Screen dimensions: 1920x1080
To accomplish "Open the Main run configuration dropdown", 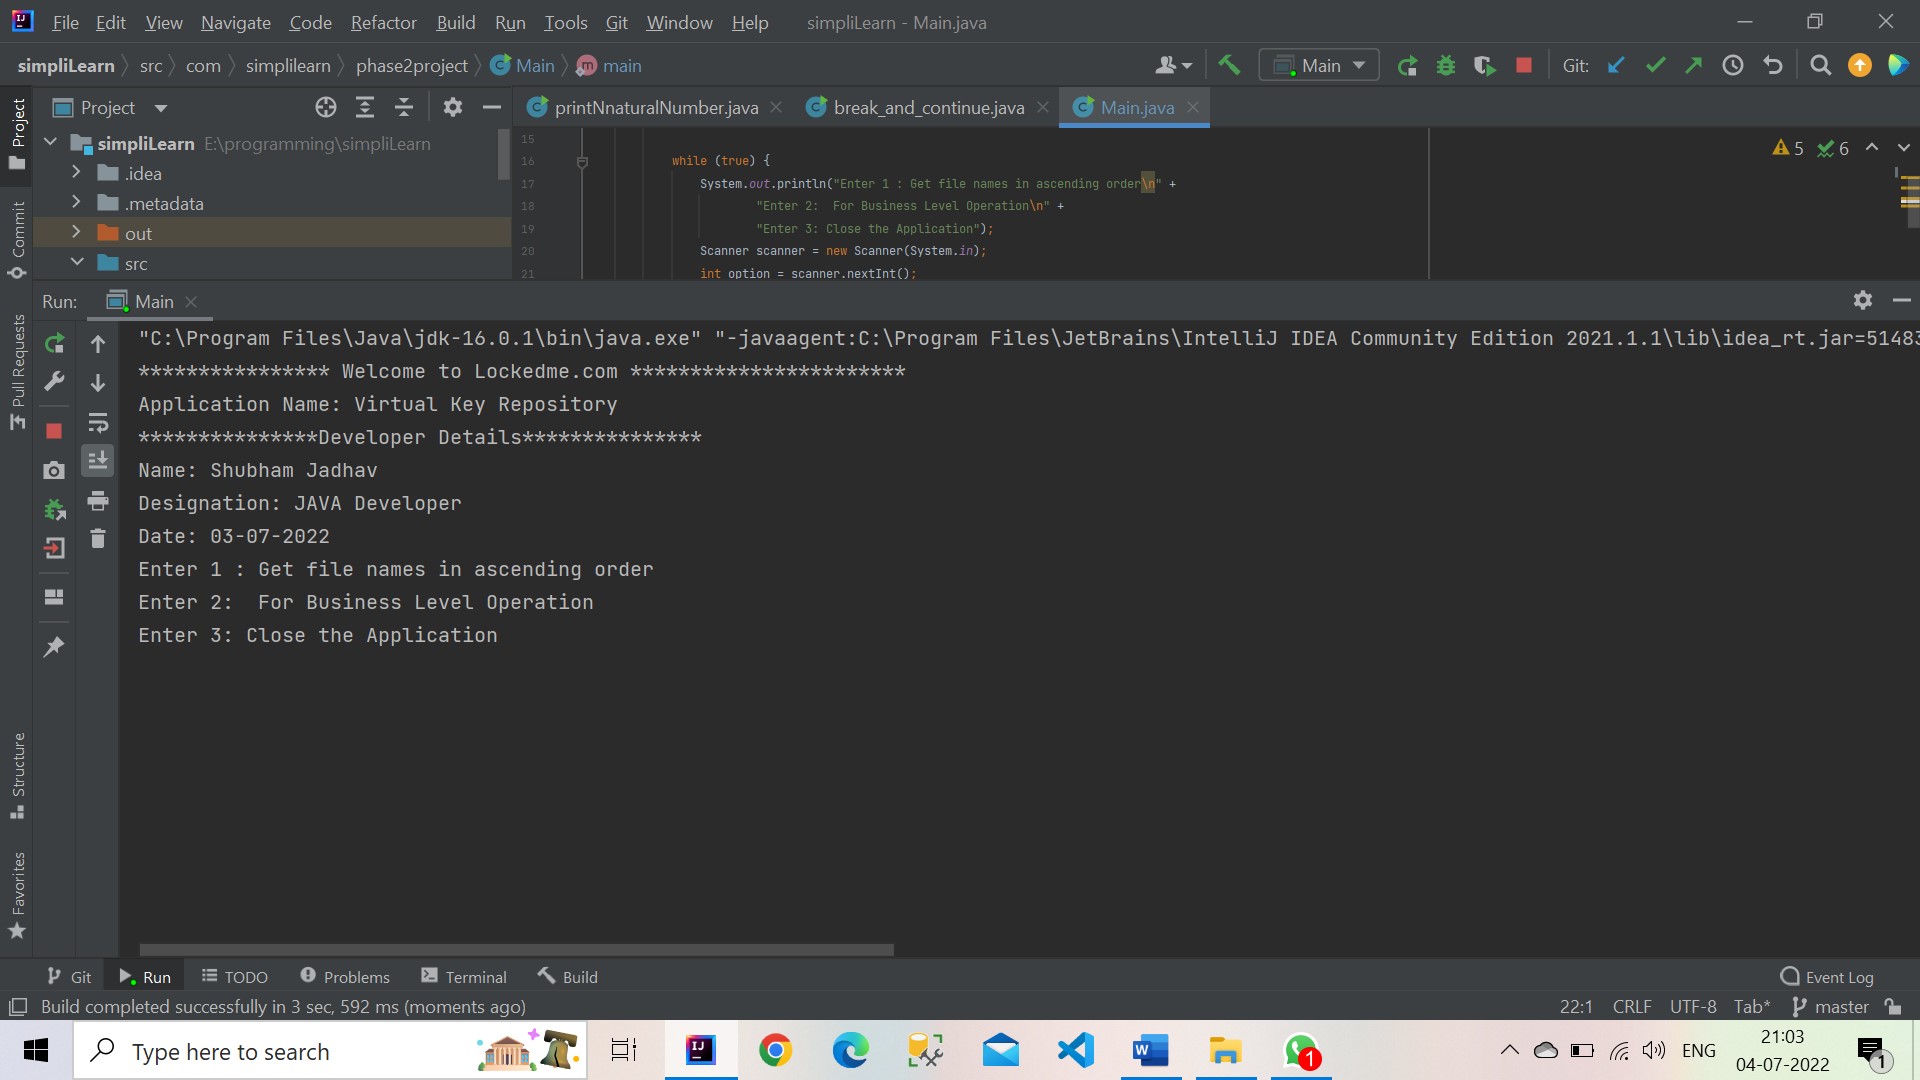I will point(1319,66).
